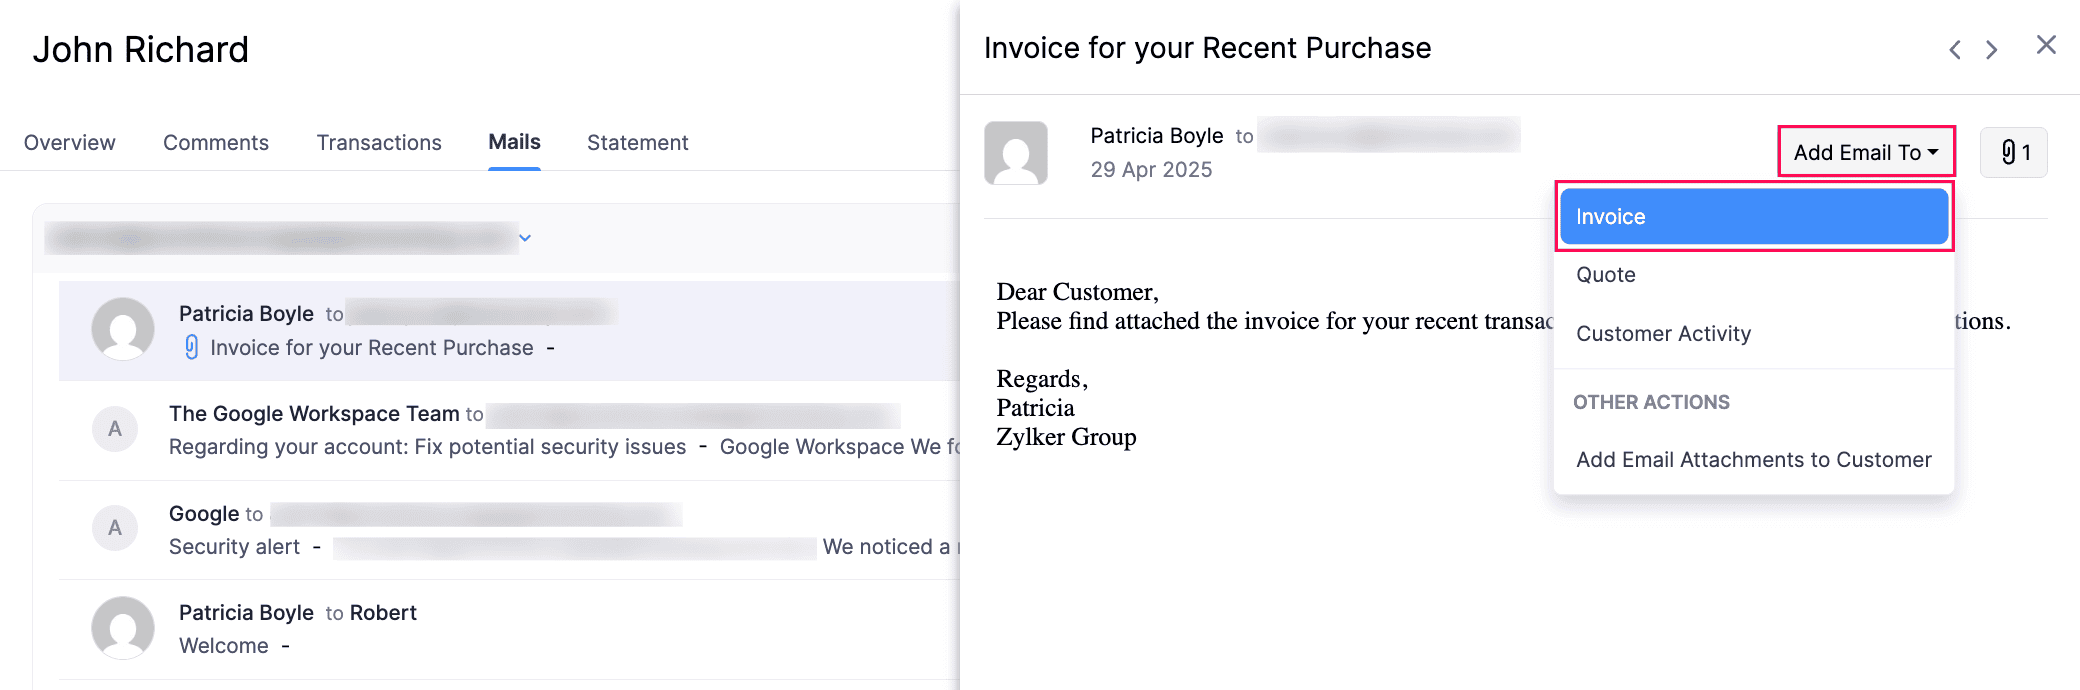Open the Statement tab
This screenshot has width=2080, height=690.
tap(637, 142)
